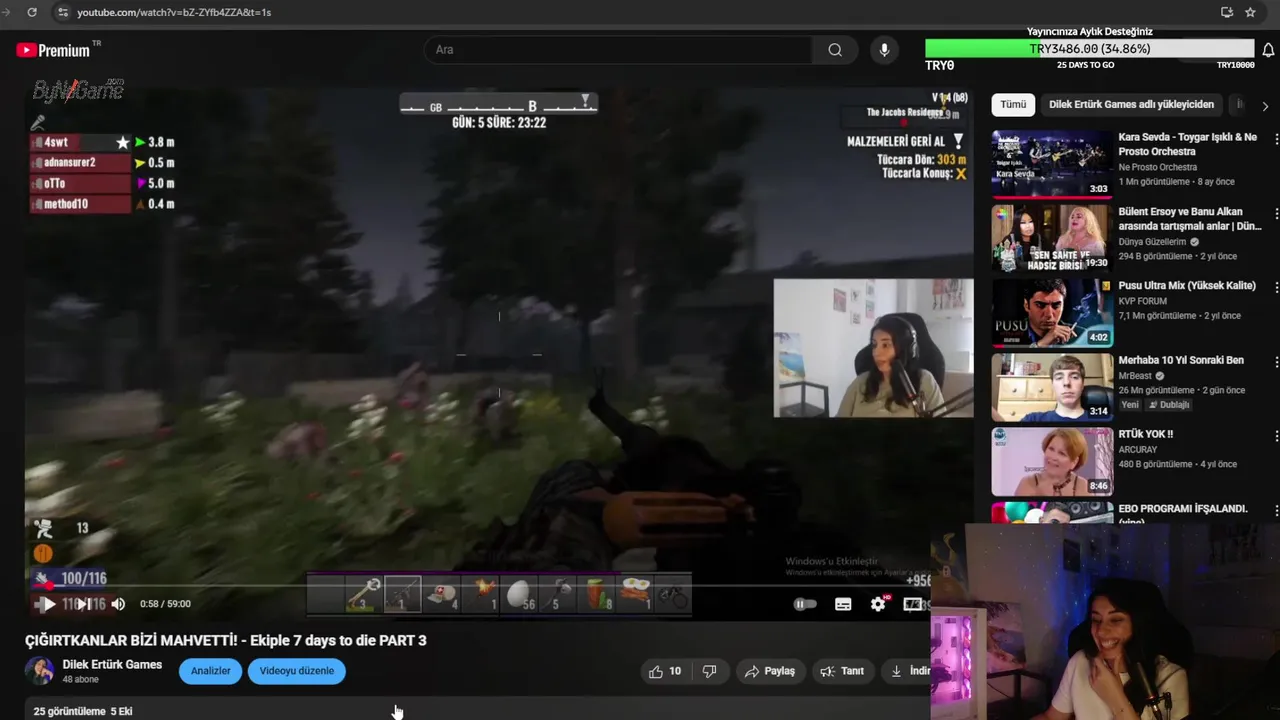Screen dimensions: 1280x720
Task: Focus the 'Ara' search field
Action: pyautogui.click(x=620, y=50)
